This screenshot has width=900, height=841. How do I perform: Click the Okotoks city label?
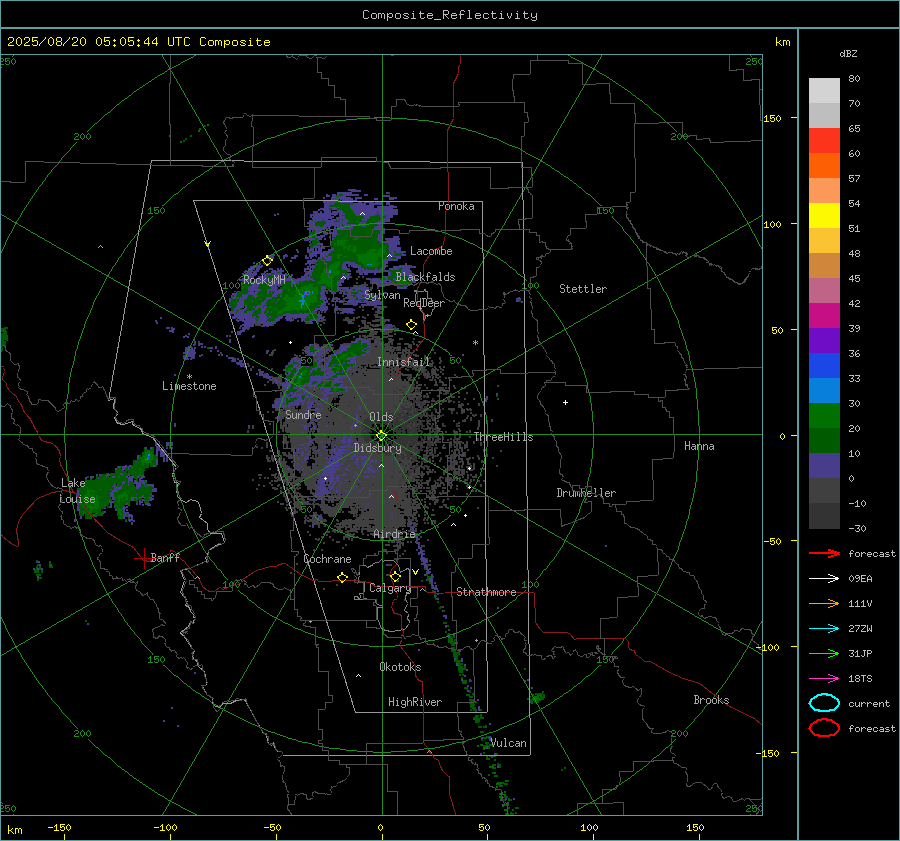[x=400, y=667]
